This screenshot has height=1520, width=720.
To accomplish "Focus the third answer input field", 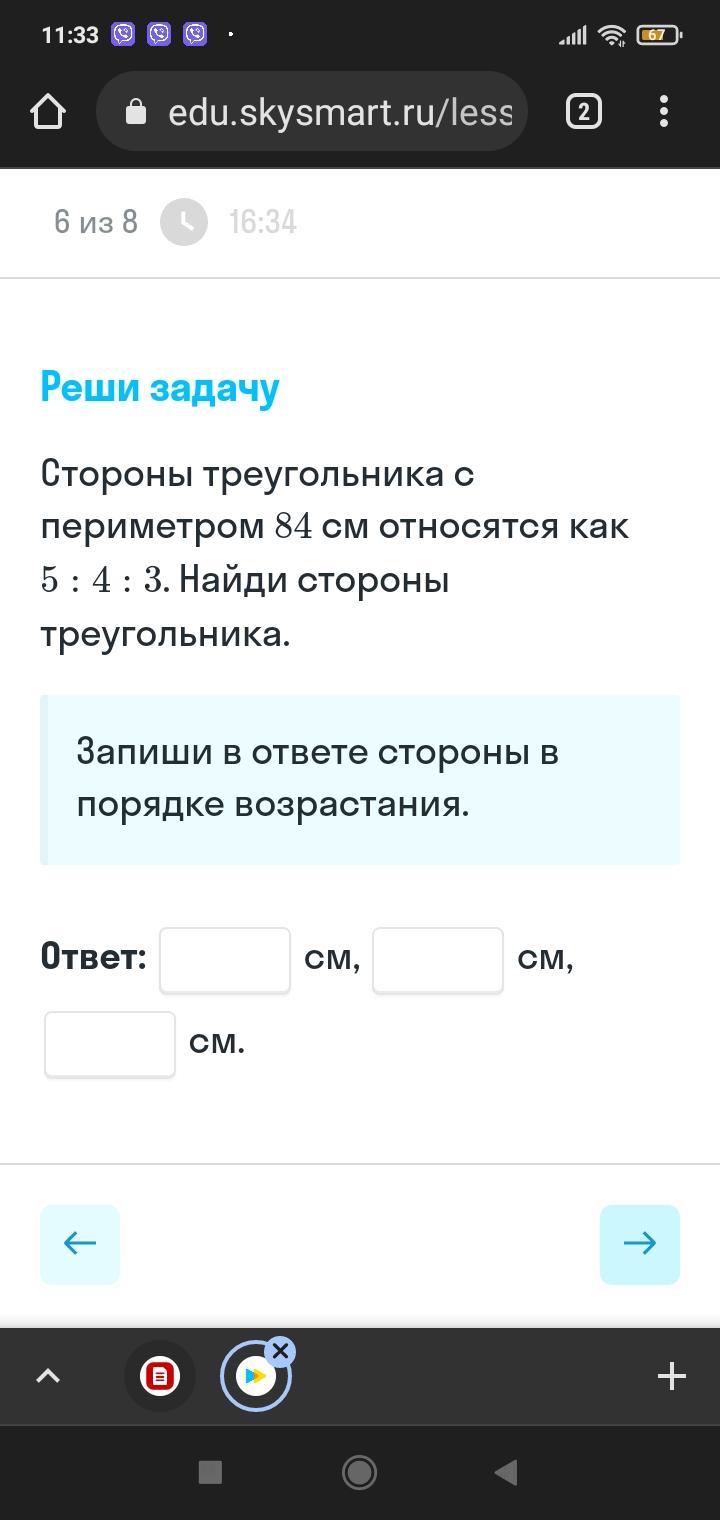I will (x=110, y=1044).
